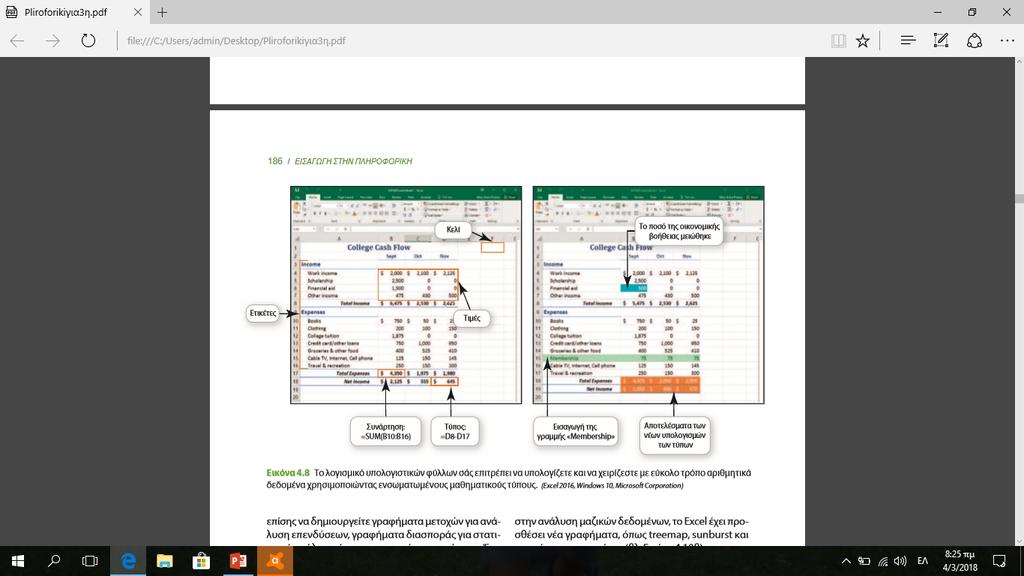Open reading view book icon

(x=839, y=40)
